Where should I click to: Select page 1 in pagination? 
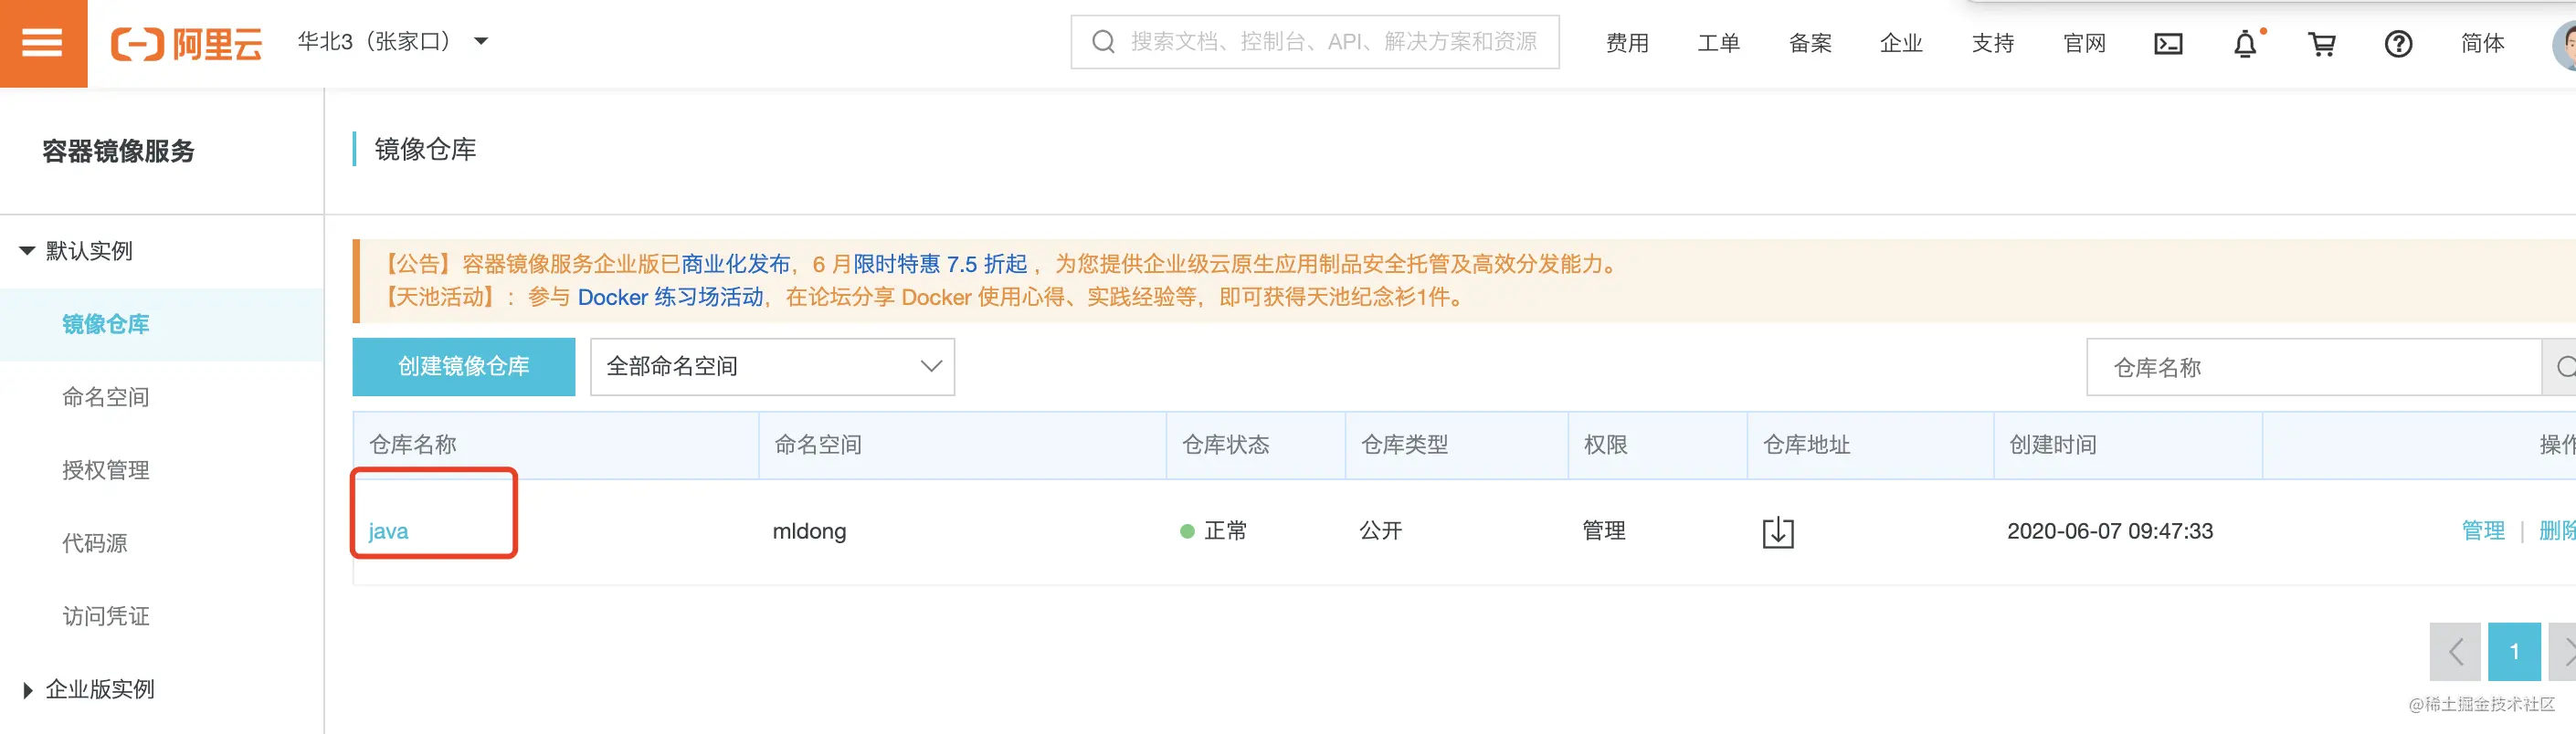click(x=2513, y=652)
